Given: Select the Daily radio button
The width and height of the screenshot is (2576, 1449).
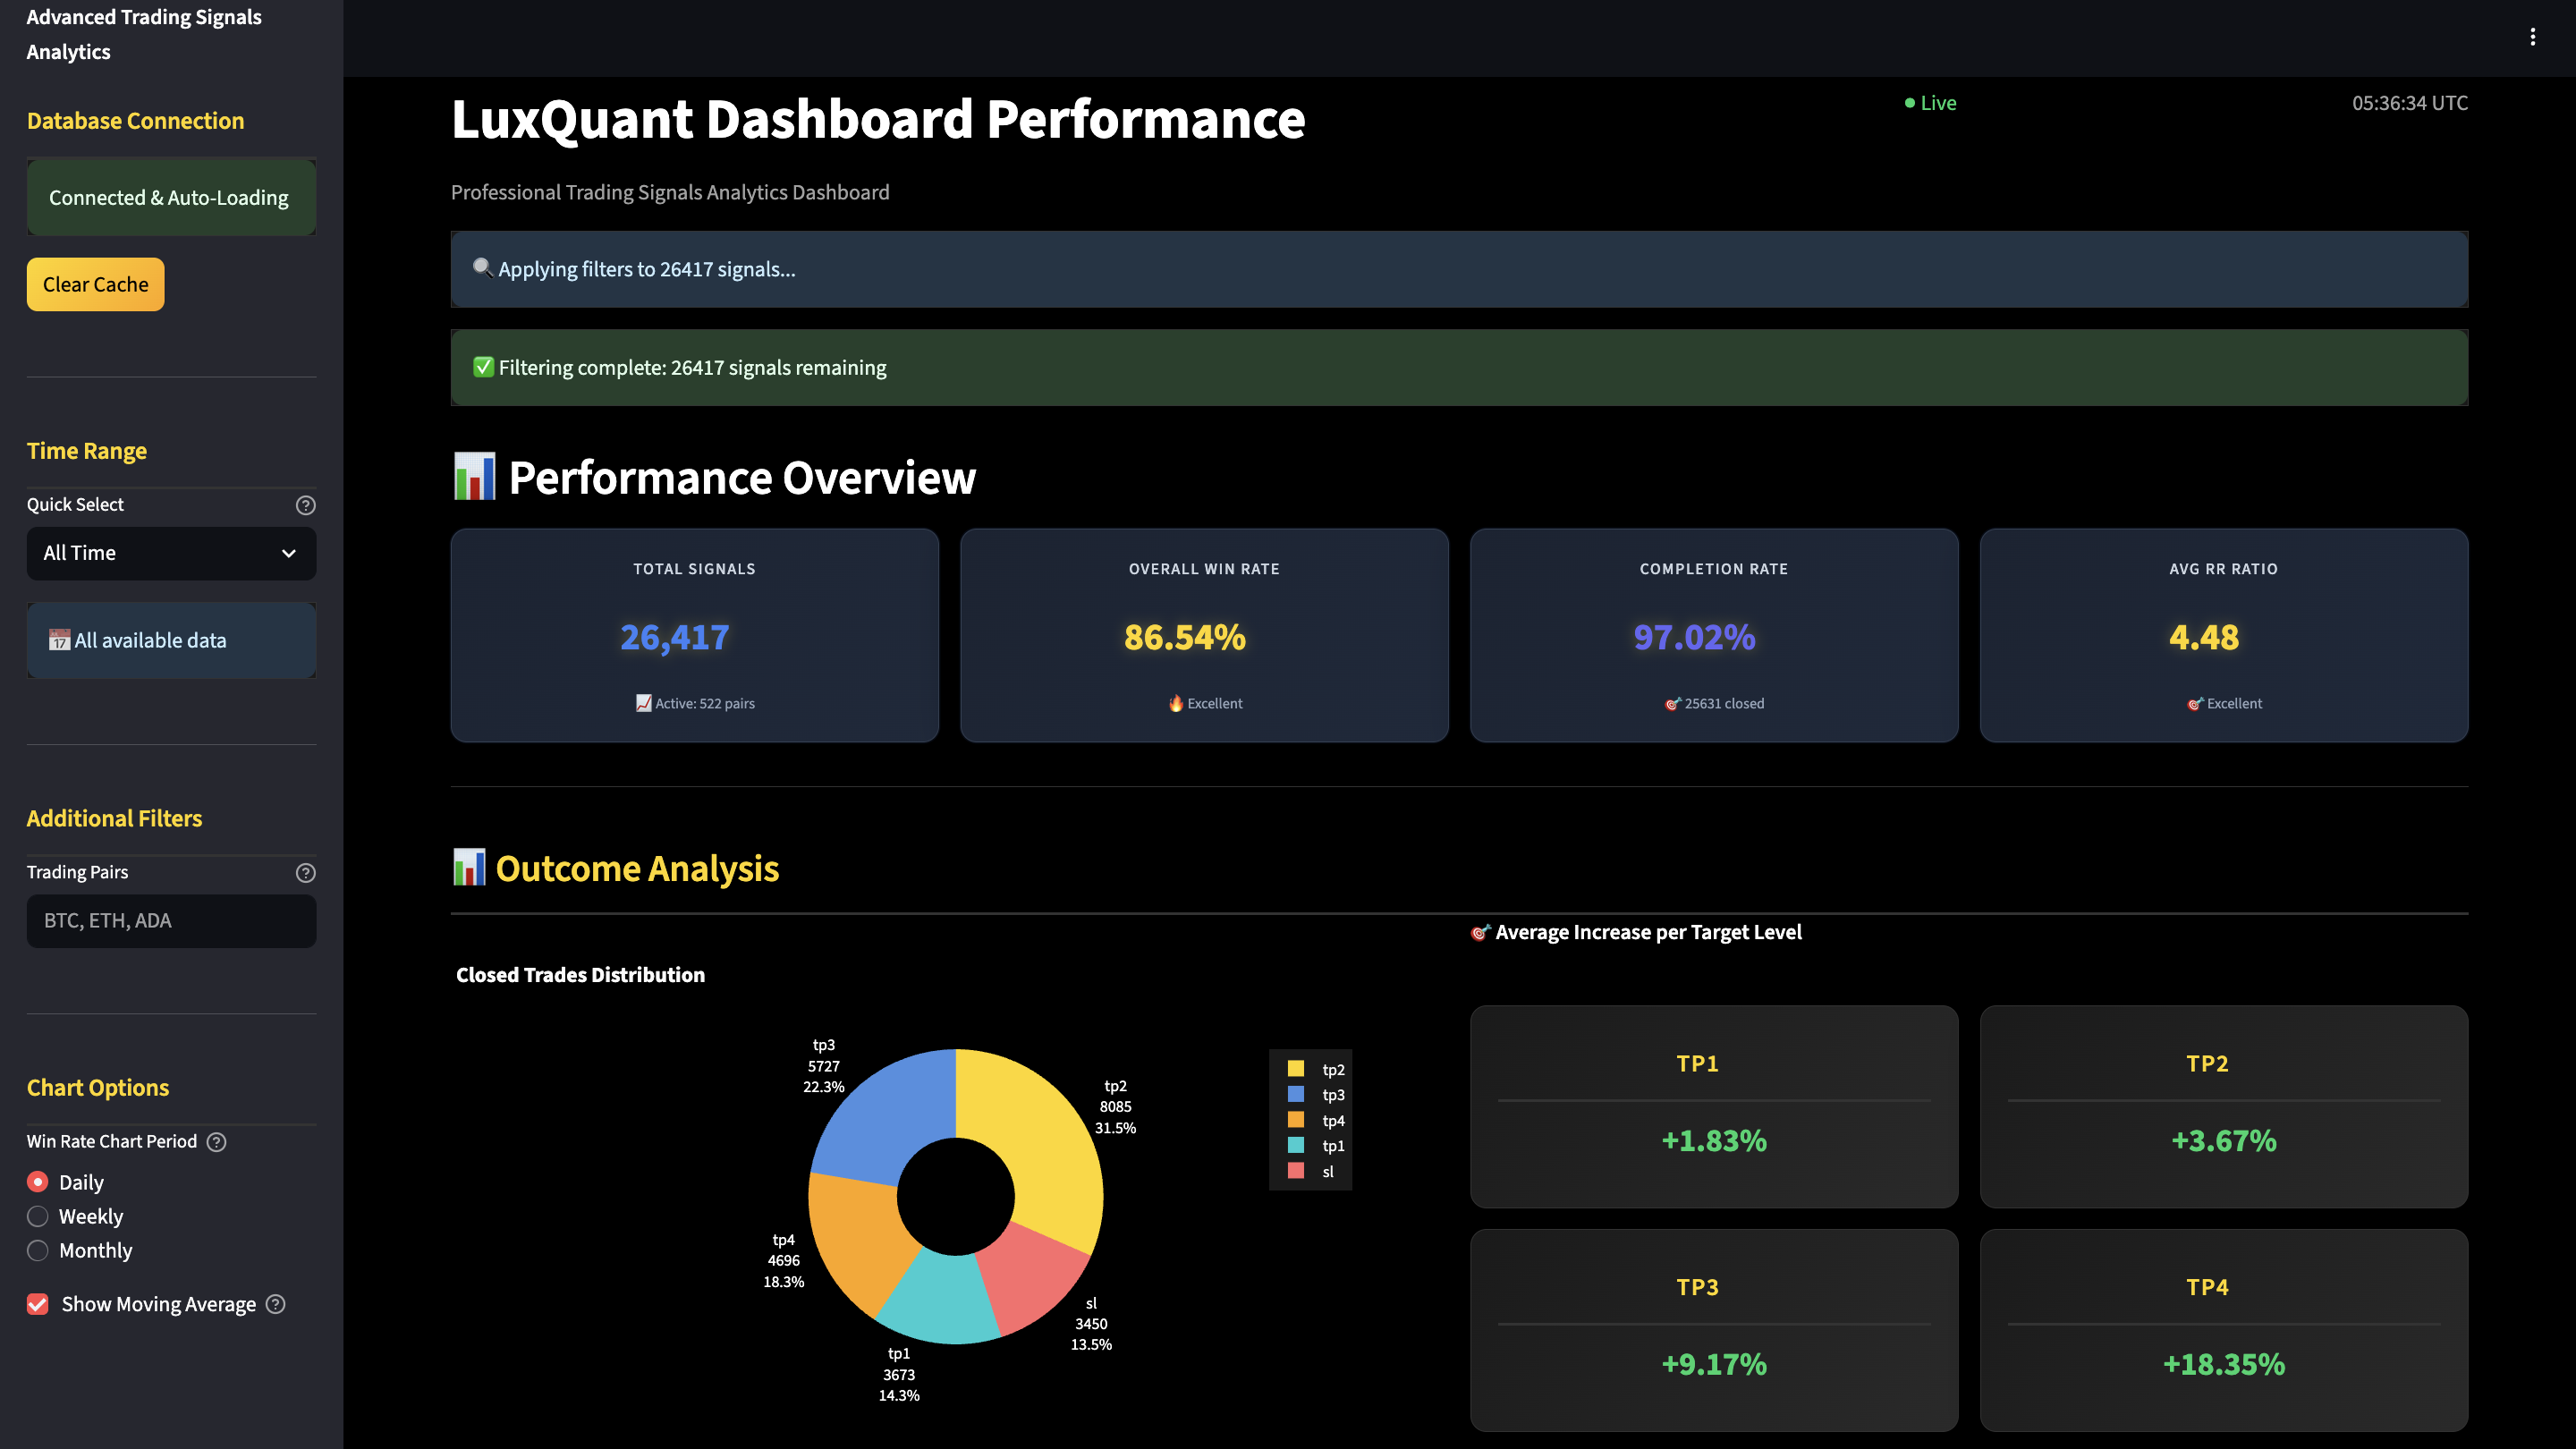Looking at the screenshot, I should [x=38, y=1181].
